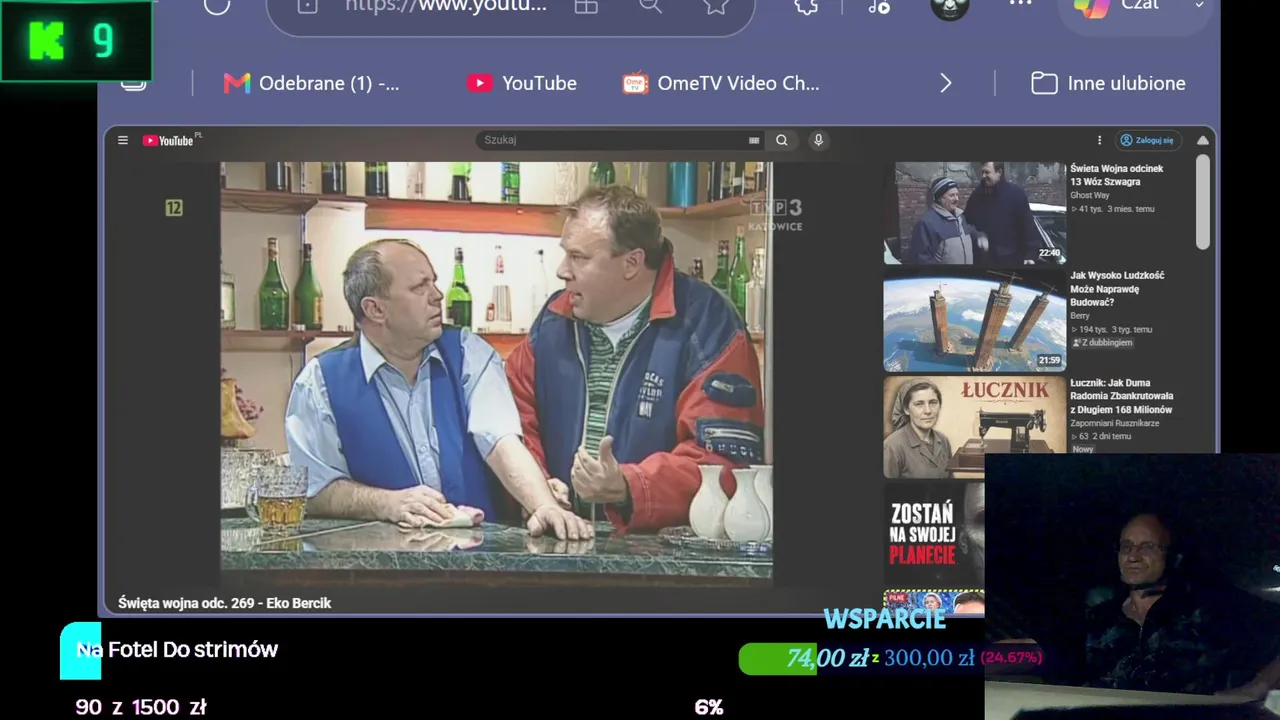Viewport: 1280px width, 720px height.
Task: Open the YouTube bookmark in favorites bar
Action: (x=522, y=83)
